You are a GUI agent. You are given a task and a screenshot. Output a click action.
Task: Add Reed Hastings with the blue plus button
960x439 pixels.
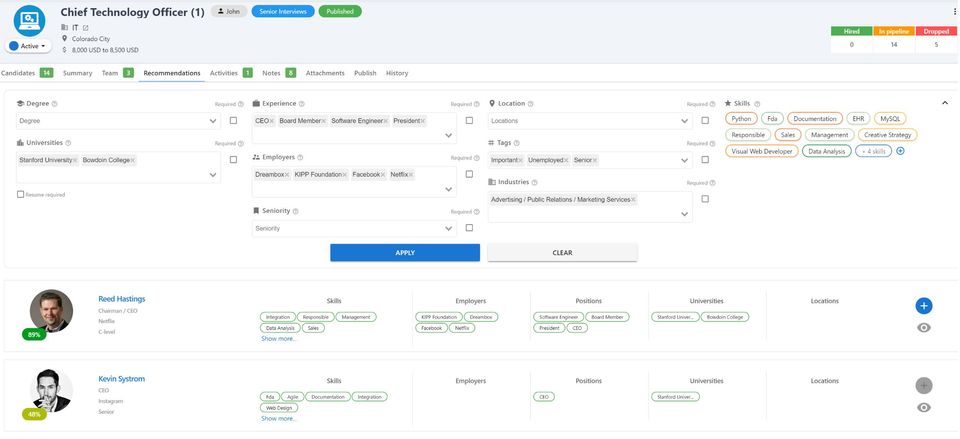924,306
